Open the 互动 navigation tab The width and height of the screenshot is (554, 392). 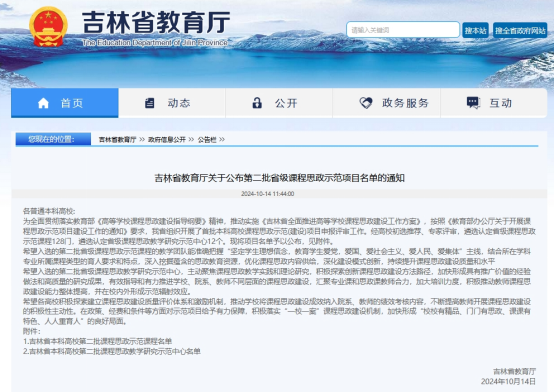494,103
